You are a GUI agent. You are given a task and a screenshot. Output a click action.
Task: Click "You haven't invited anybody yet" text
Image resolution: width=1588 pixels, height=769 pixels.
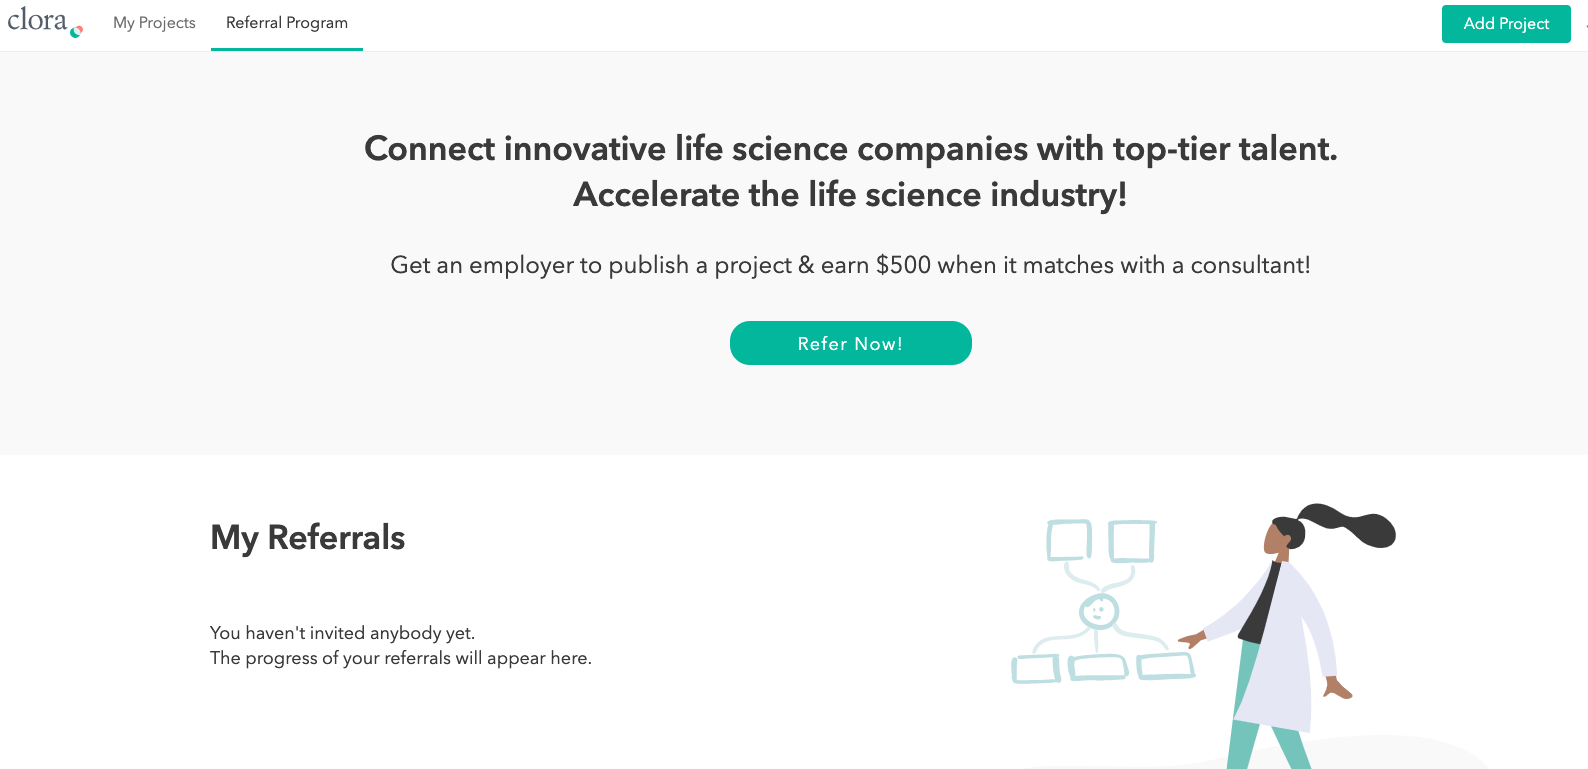tap(343, 633)
